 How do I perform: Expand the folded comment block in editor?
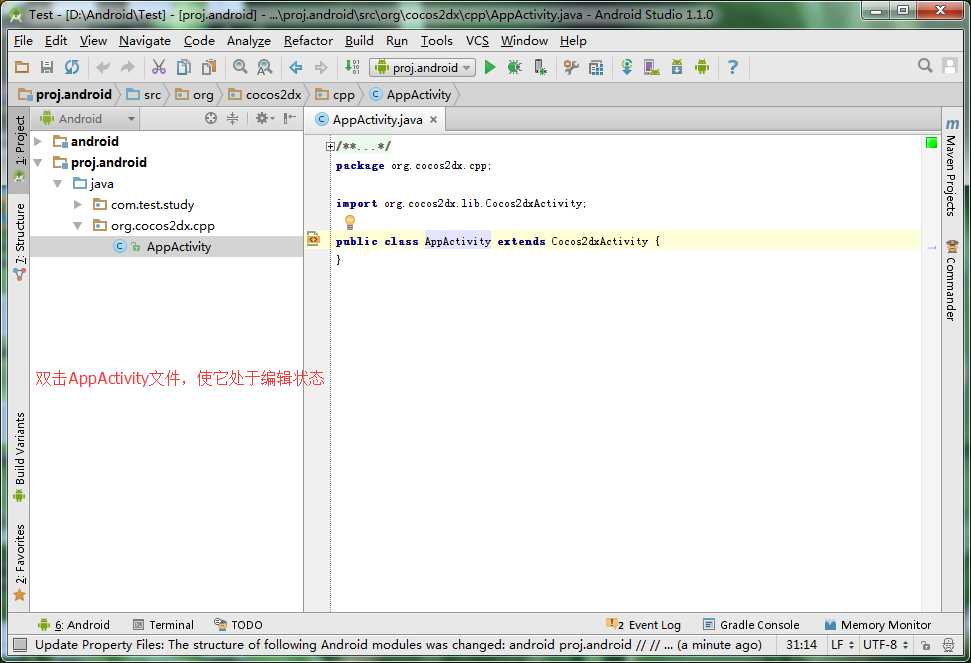click(330, 146)
